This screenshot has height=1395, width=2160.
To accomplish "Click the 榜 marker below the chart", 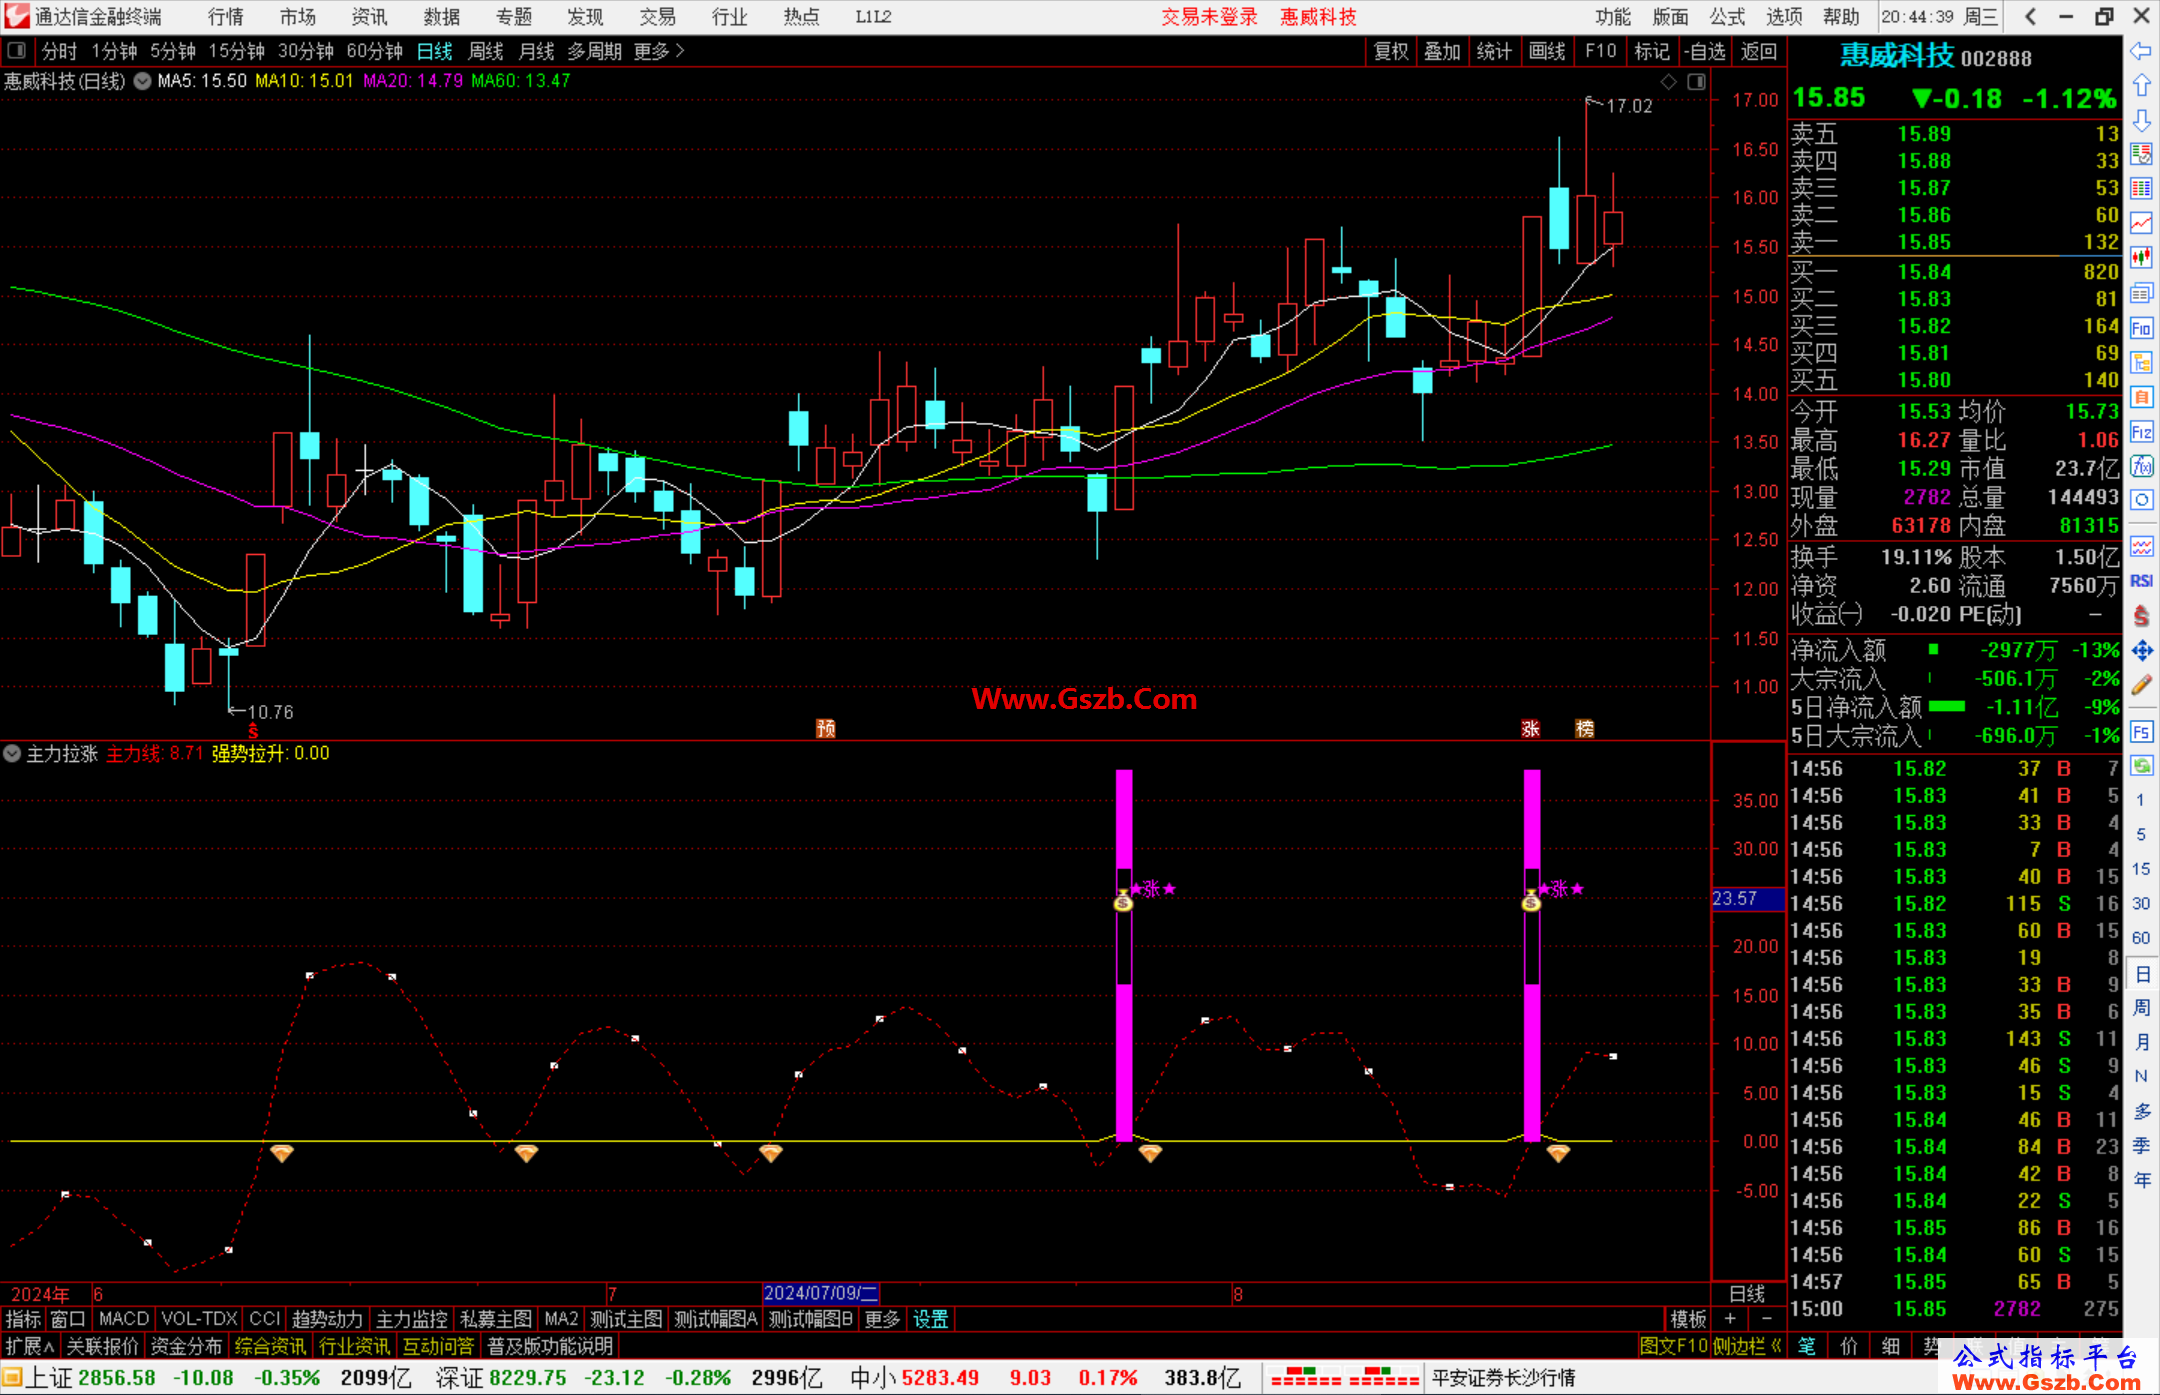I will [x=1585, y=729].
